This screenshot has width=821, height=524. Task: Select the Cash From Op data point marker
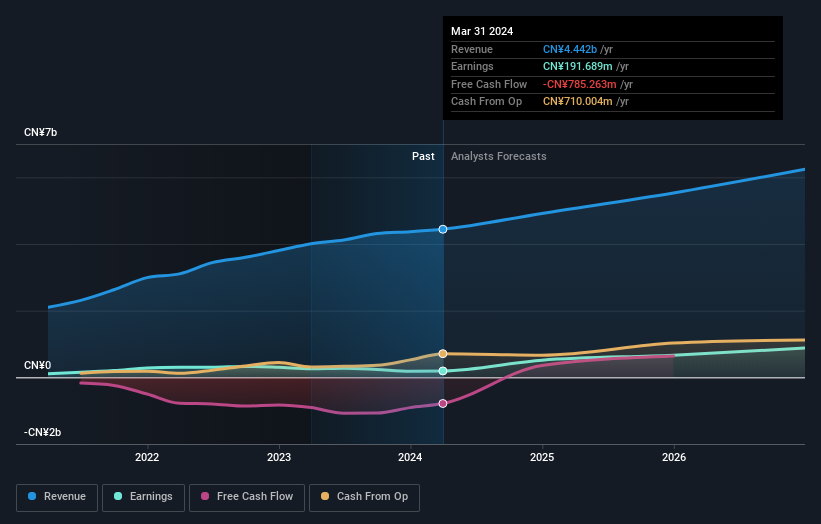(x=443, y=354)
